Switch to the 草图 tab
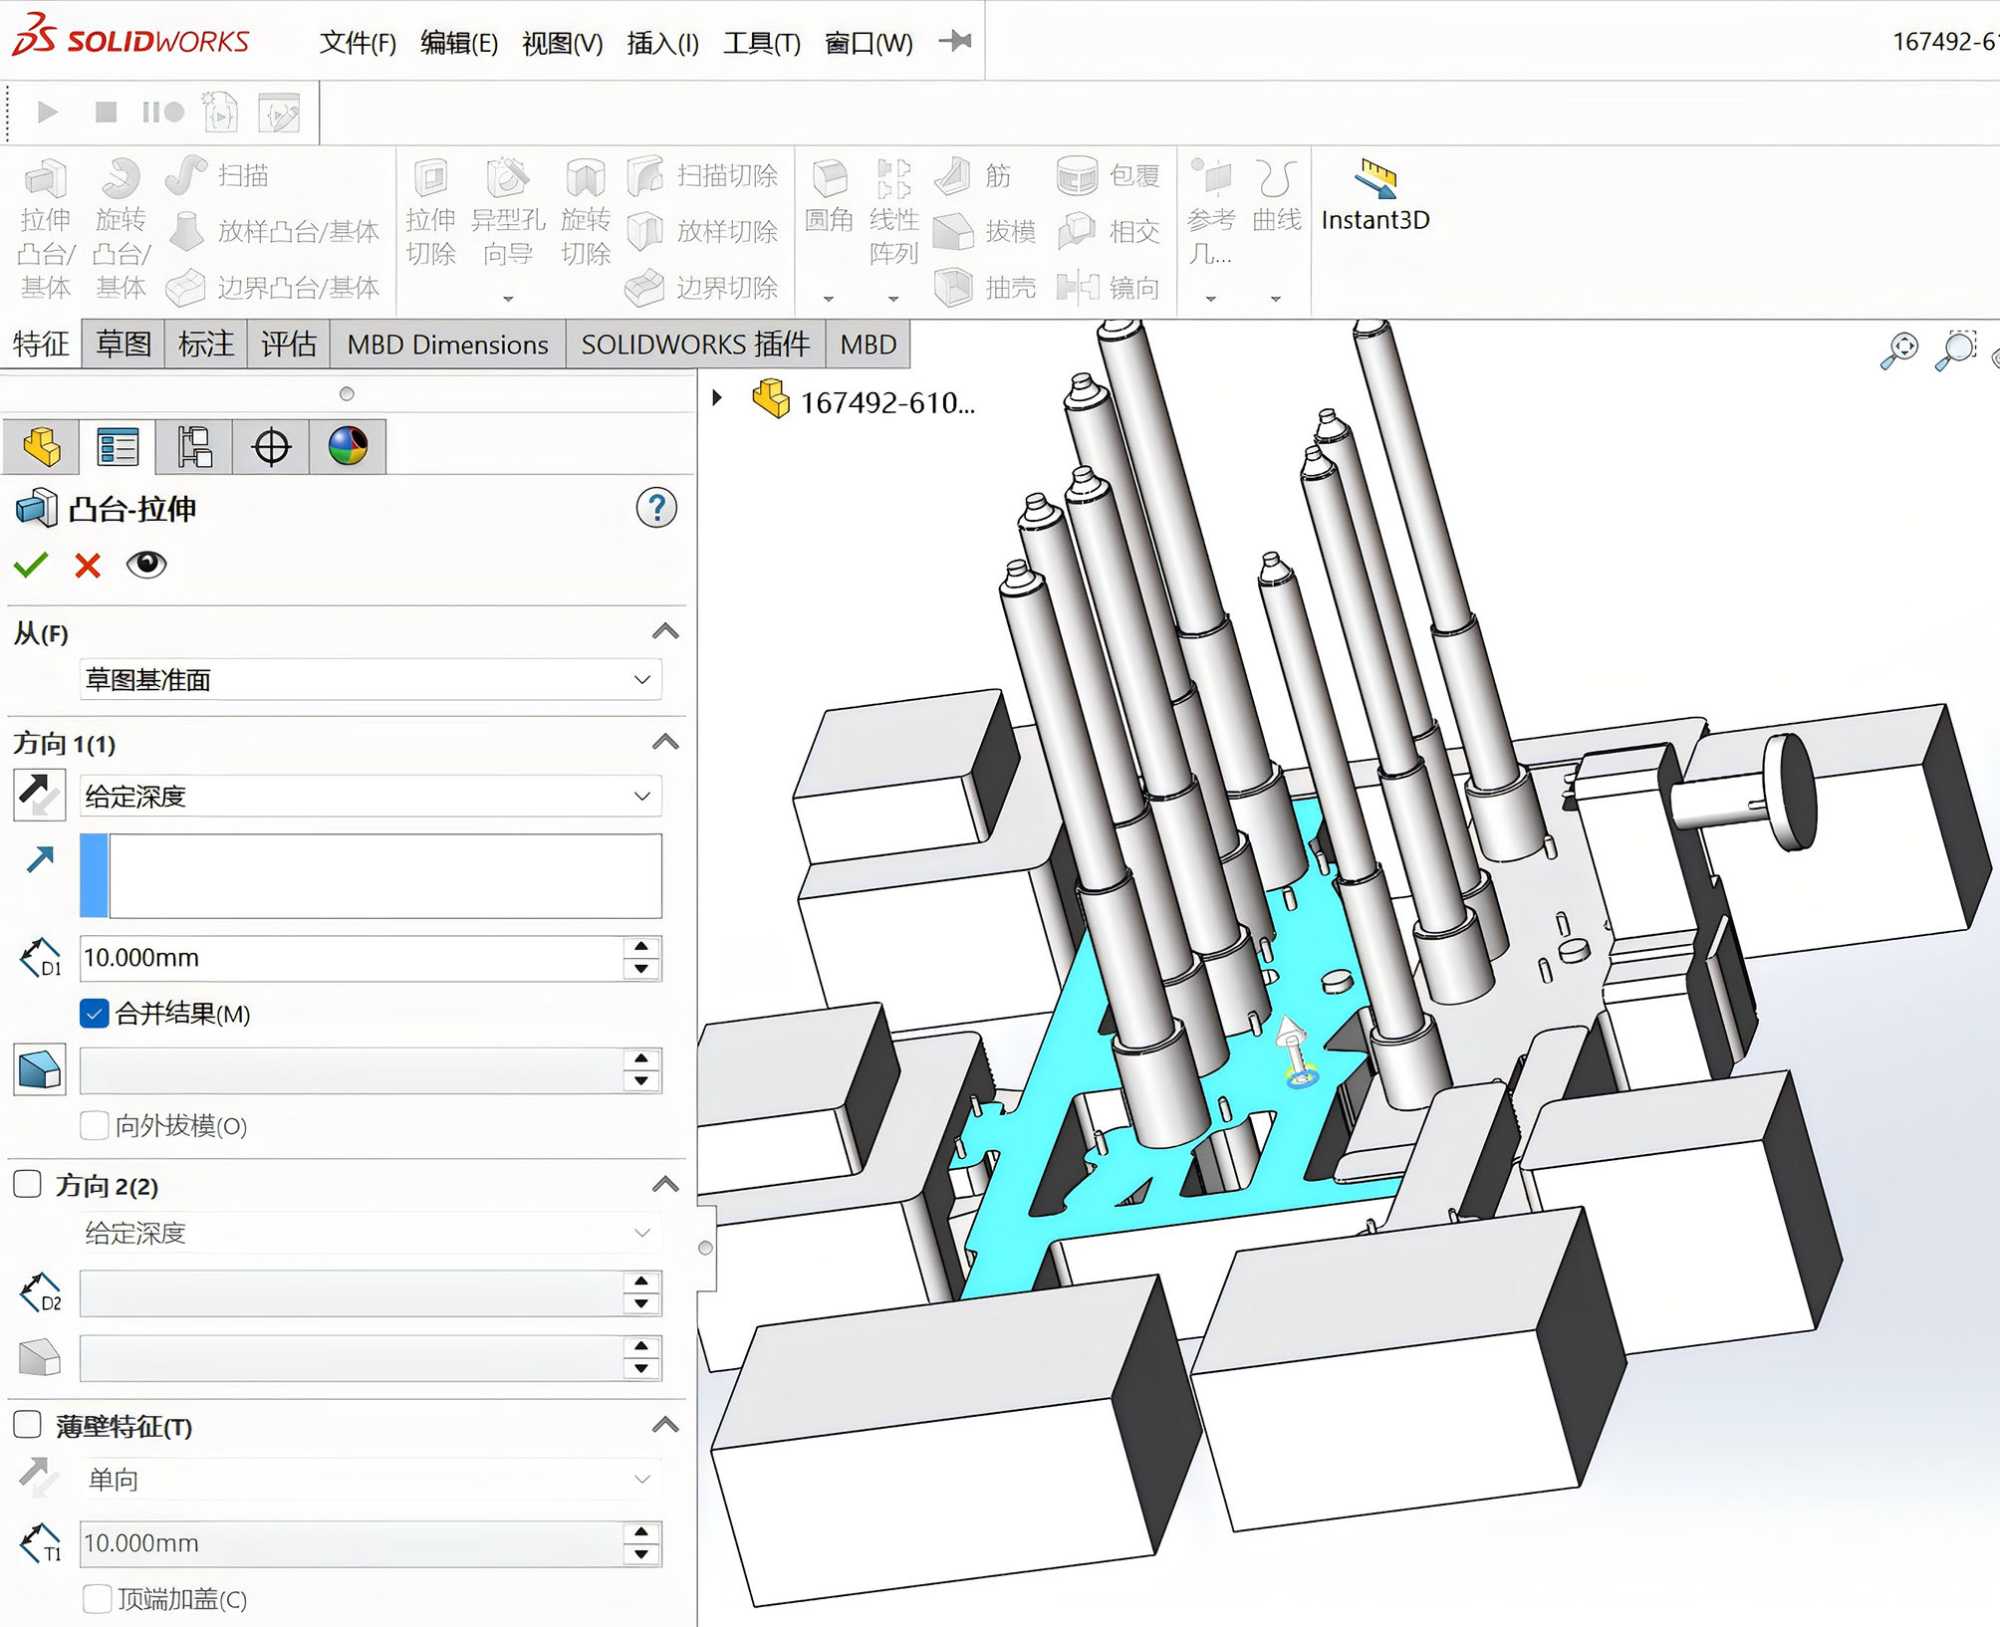Viewport: 2000px width, 1627px height. (x=123, y=345)
